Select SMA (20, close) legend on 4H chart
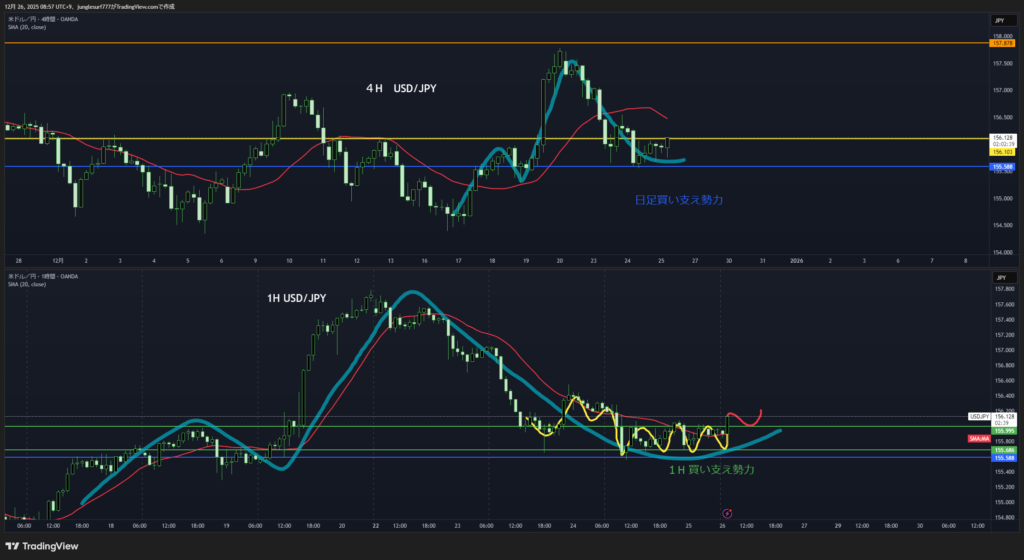1024x560 pixels. (x=27, y=27)
